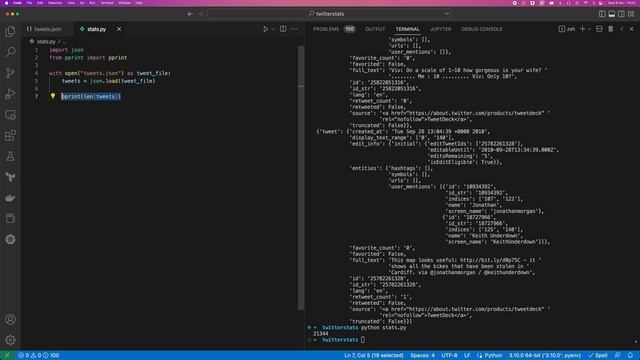Image resolution: width=640 pixels, height=360 pixels.
Task: Open Remote Explorer view
Action: click(x=10, y=115)
